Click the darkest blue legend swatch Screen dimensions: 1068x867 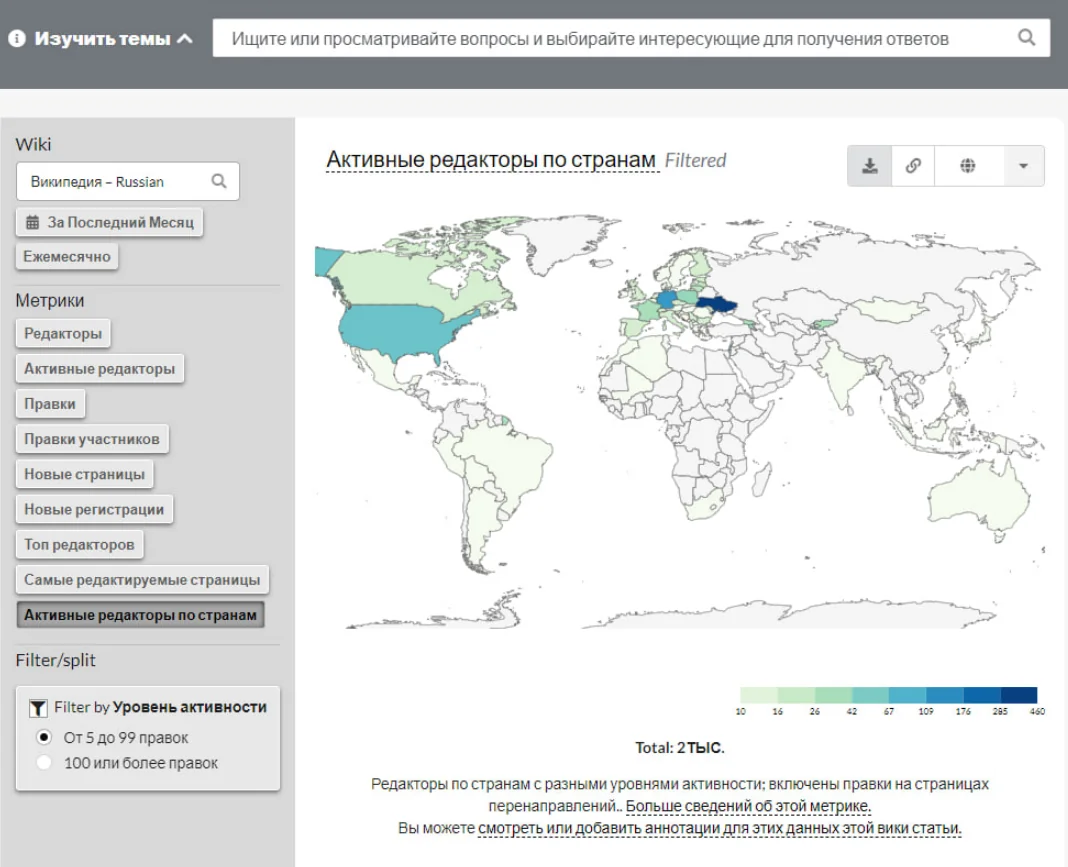(1019, 695)
